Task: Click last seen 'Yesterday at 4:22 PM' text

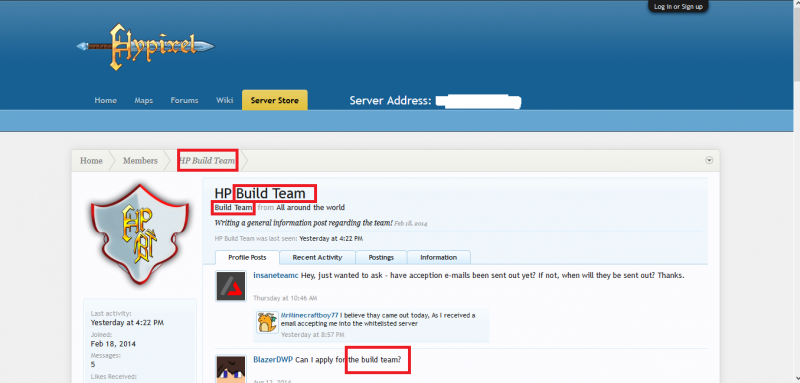Action: coord(331,239)
